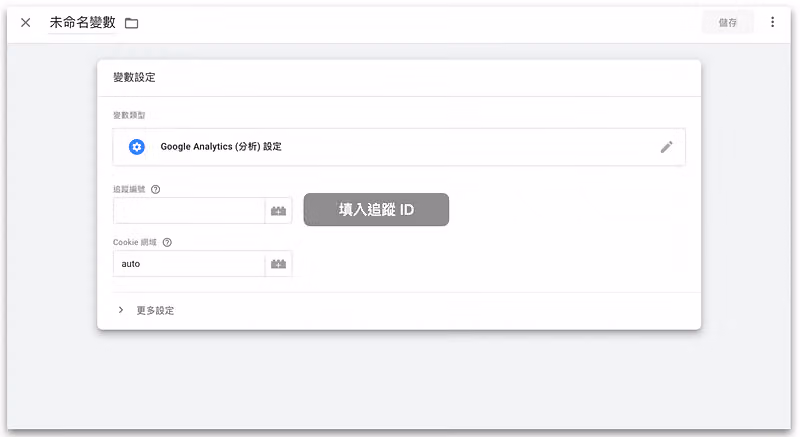Expand the 更多設定 section chevron

coord(121,310)
